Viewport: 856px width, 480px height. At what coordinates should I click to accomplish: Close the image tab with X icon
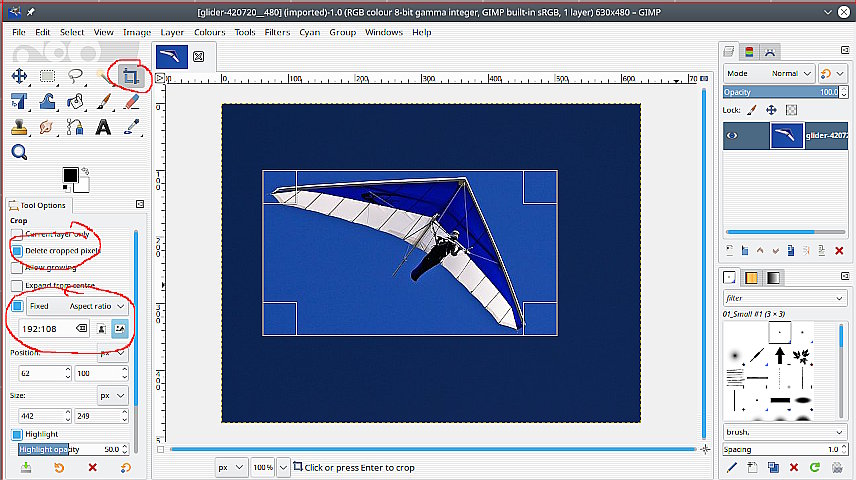point(199,57)
